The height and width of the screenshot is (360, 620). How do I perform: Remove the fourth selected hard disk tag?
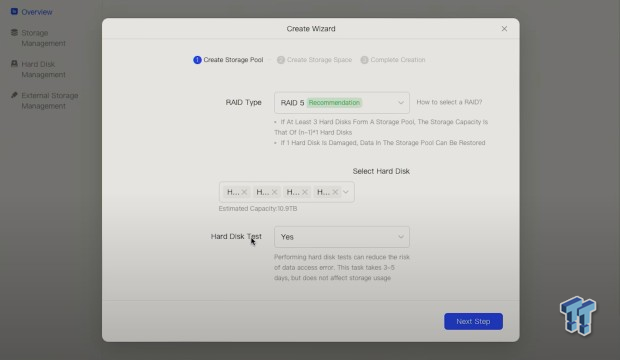click(x=335, y=192)
